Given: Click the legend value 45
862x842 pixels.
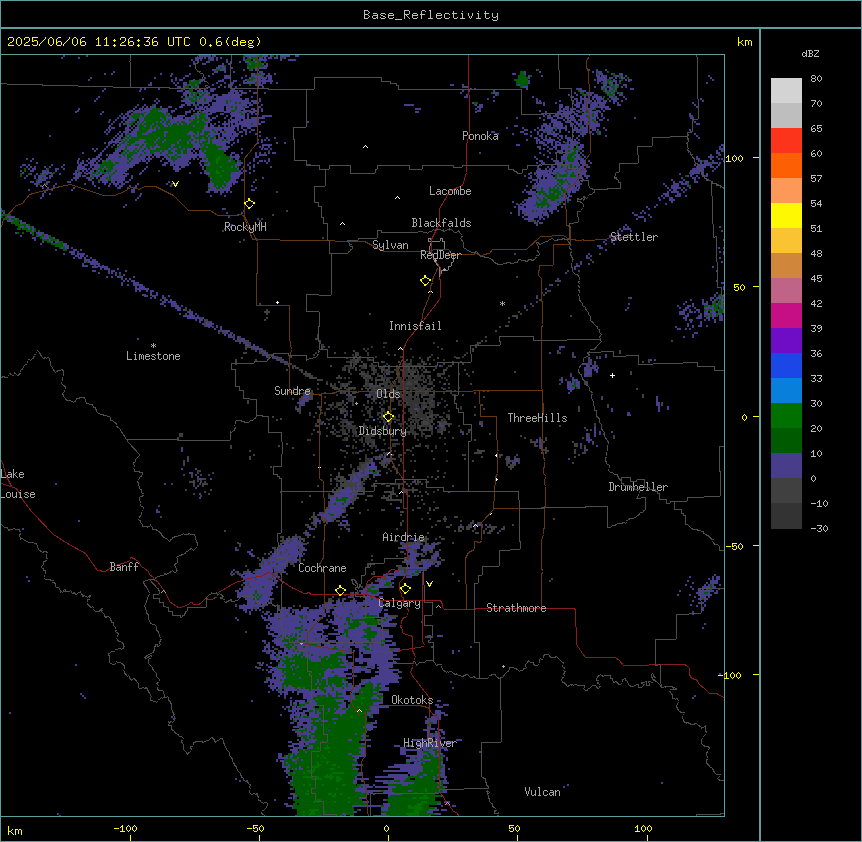Looking at the screenshot, I should pyautogui.click(x=816, y=279).
